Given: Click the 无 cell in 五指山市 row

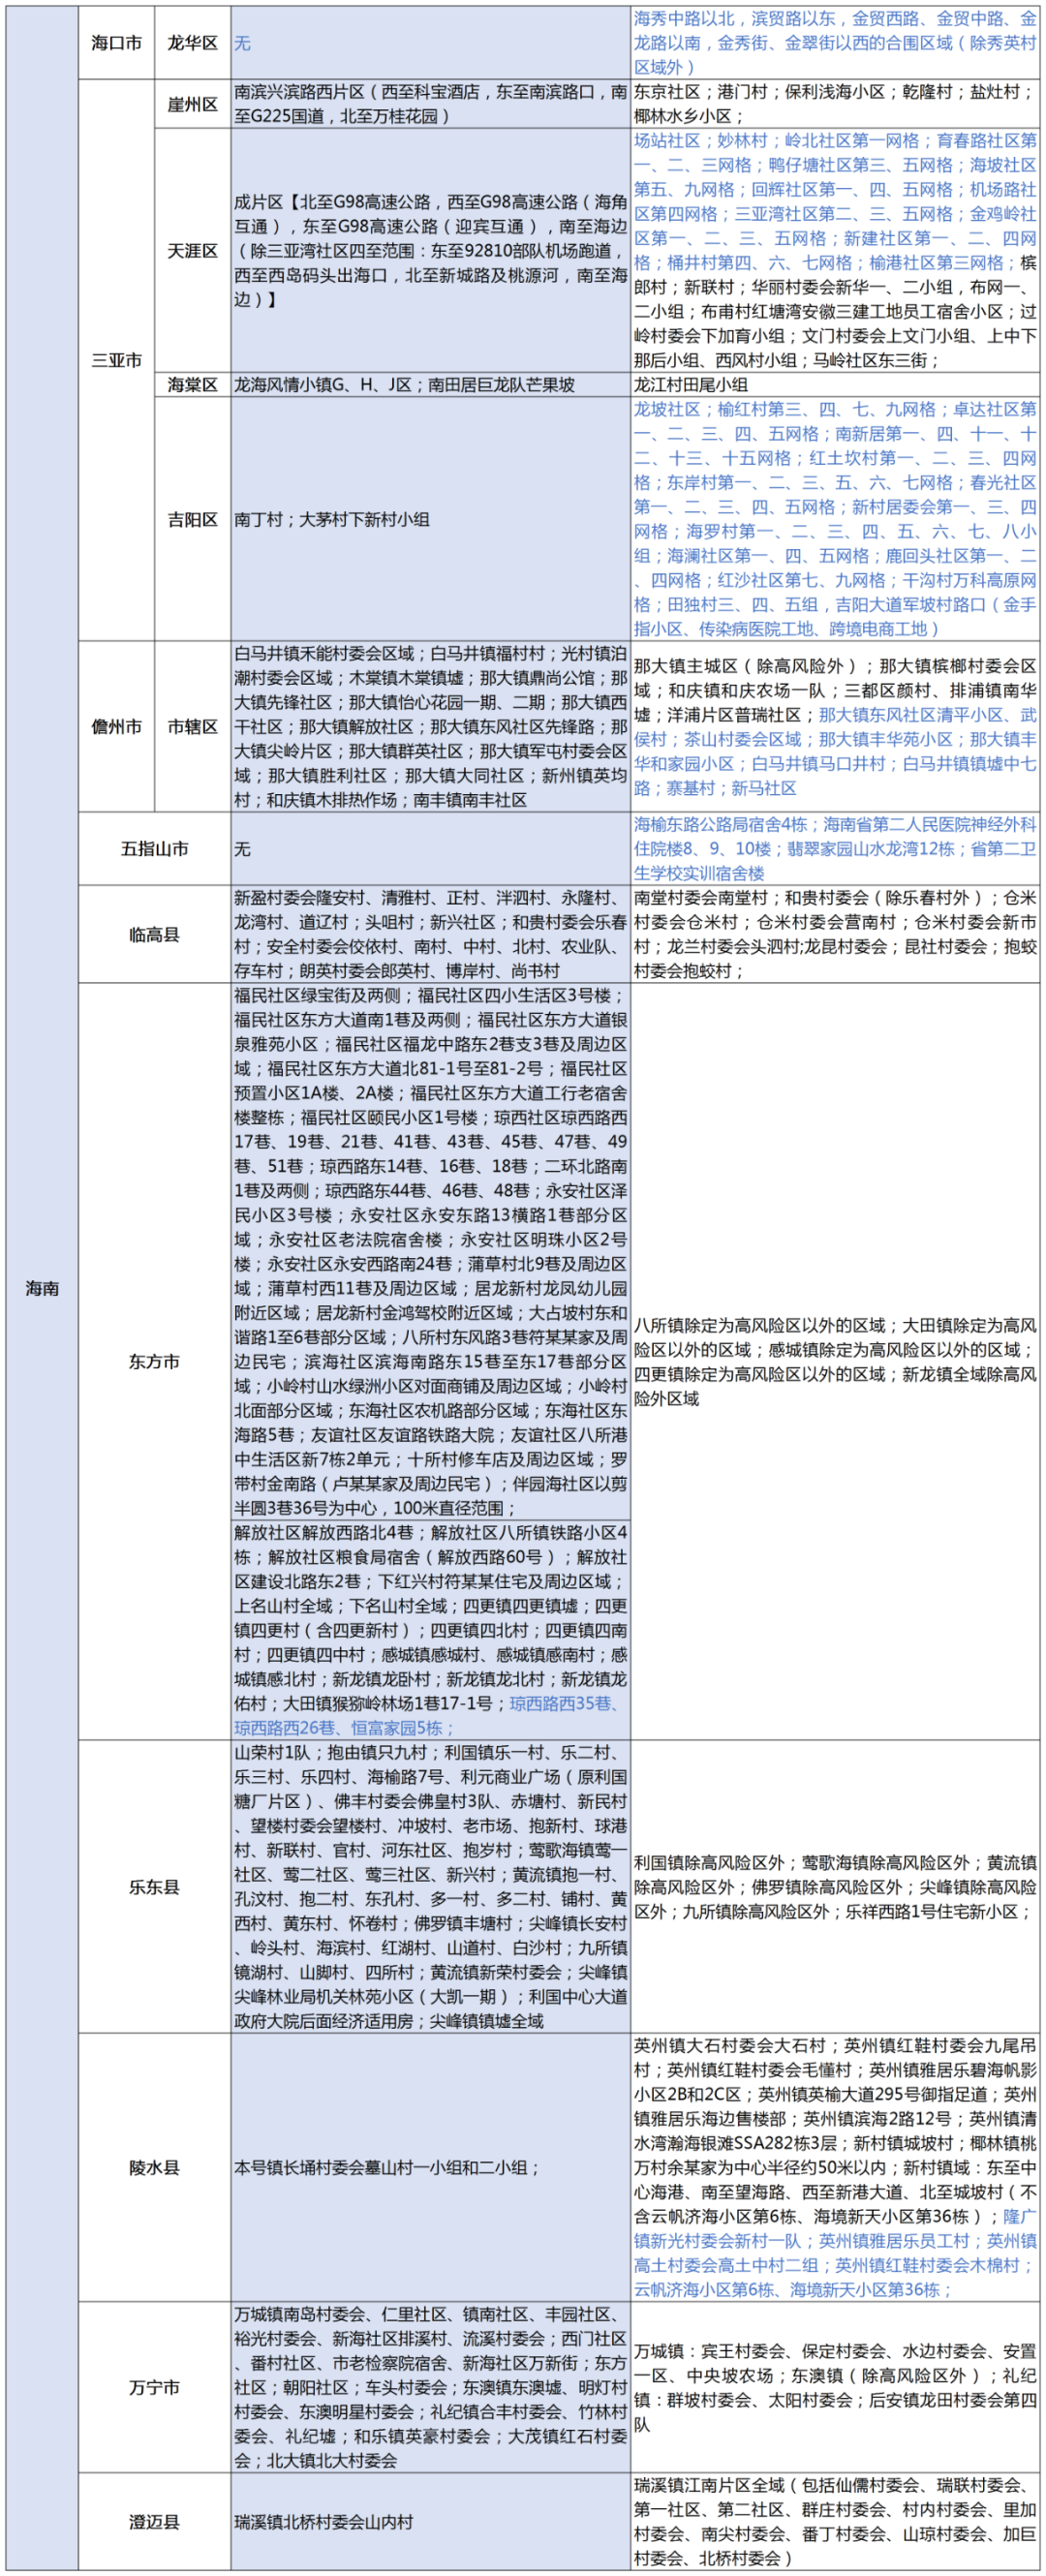Looking at the screenshot, I should pyautogui.click(x=431, y=848).
